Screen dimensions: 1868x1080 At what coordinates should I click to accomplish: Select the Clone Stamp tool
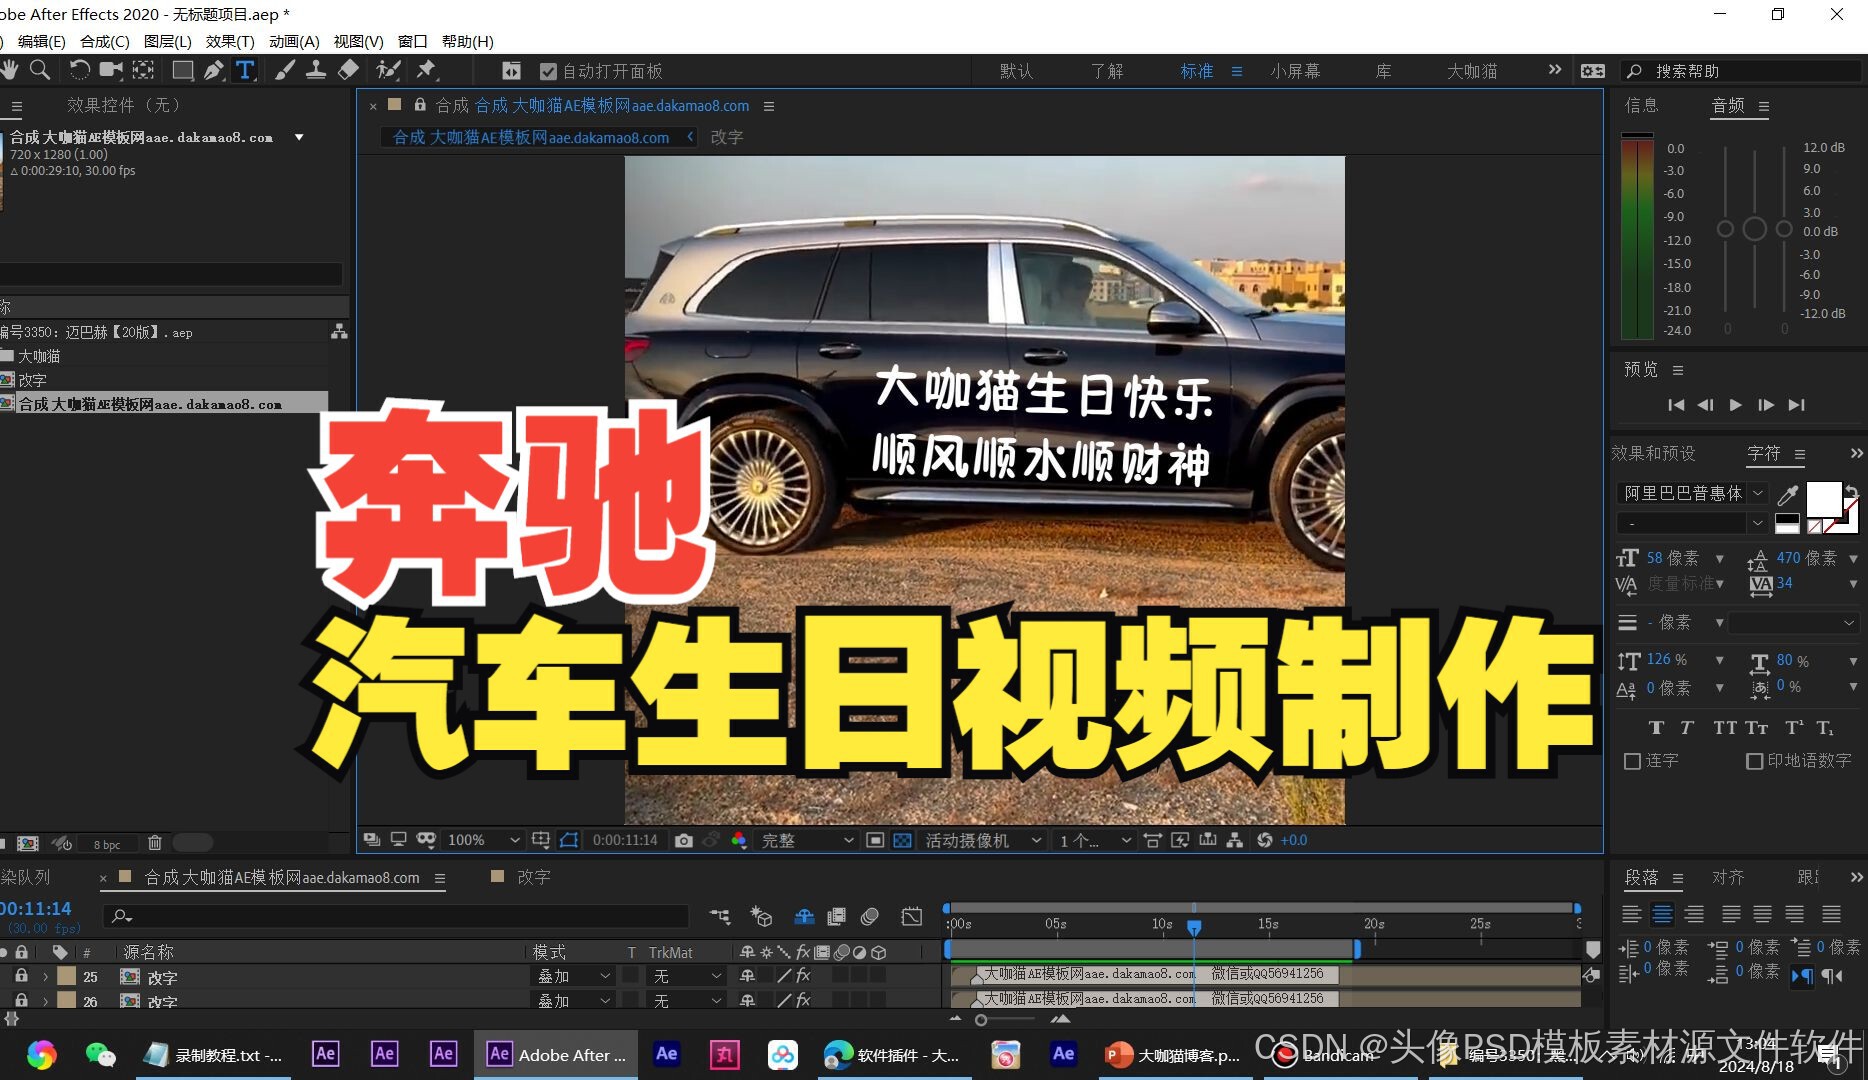click(316, 70)
